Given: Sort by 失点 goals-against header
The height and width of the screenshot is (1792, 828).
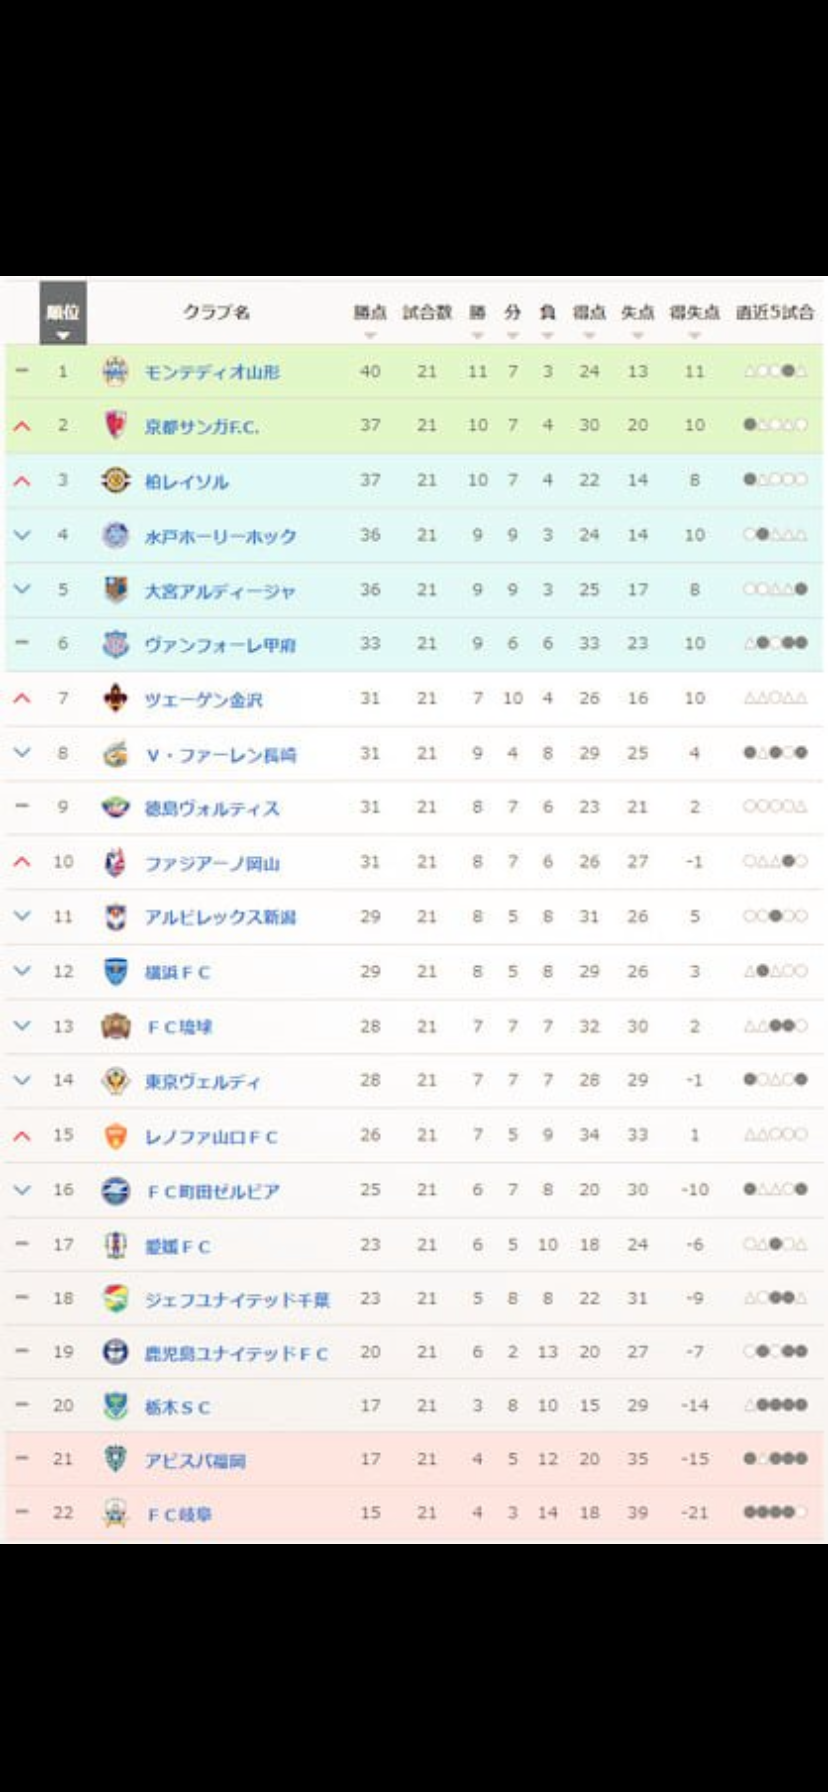Looking at the screenshot, I should click(x=637, y=314).
